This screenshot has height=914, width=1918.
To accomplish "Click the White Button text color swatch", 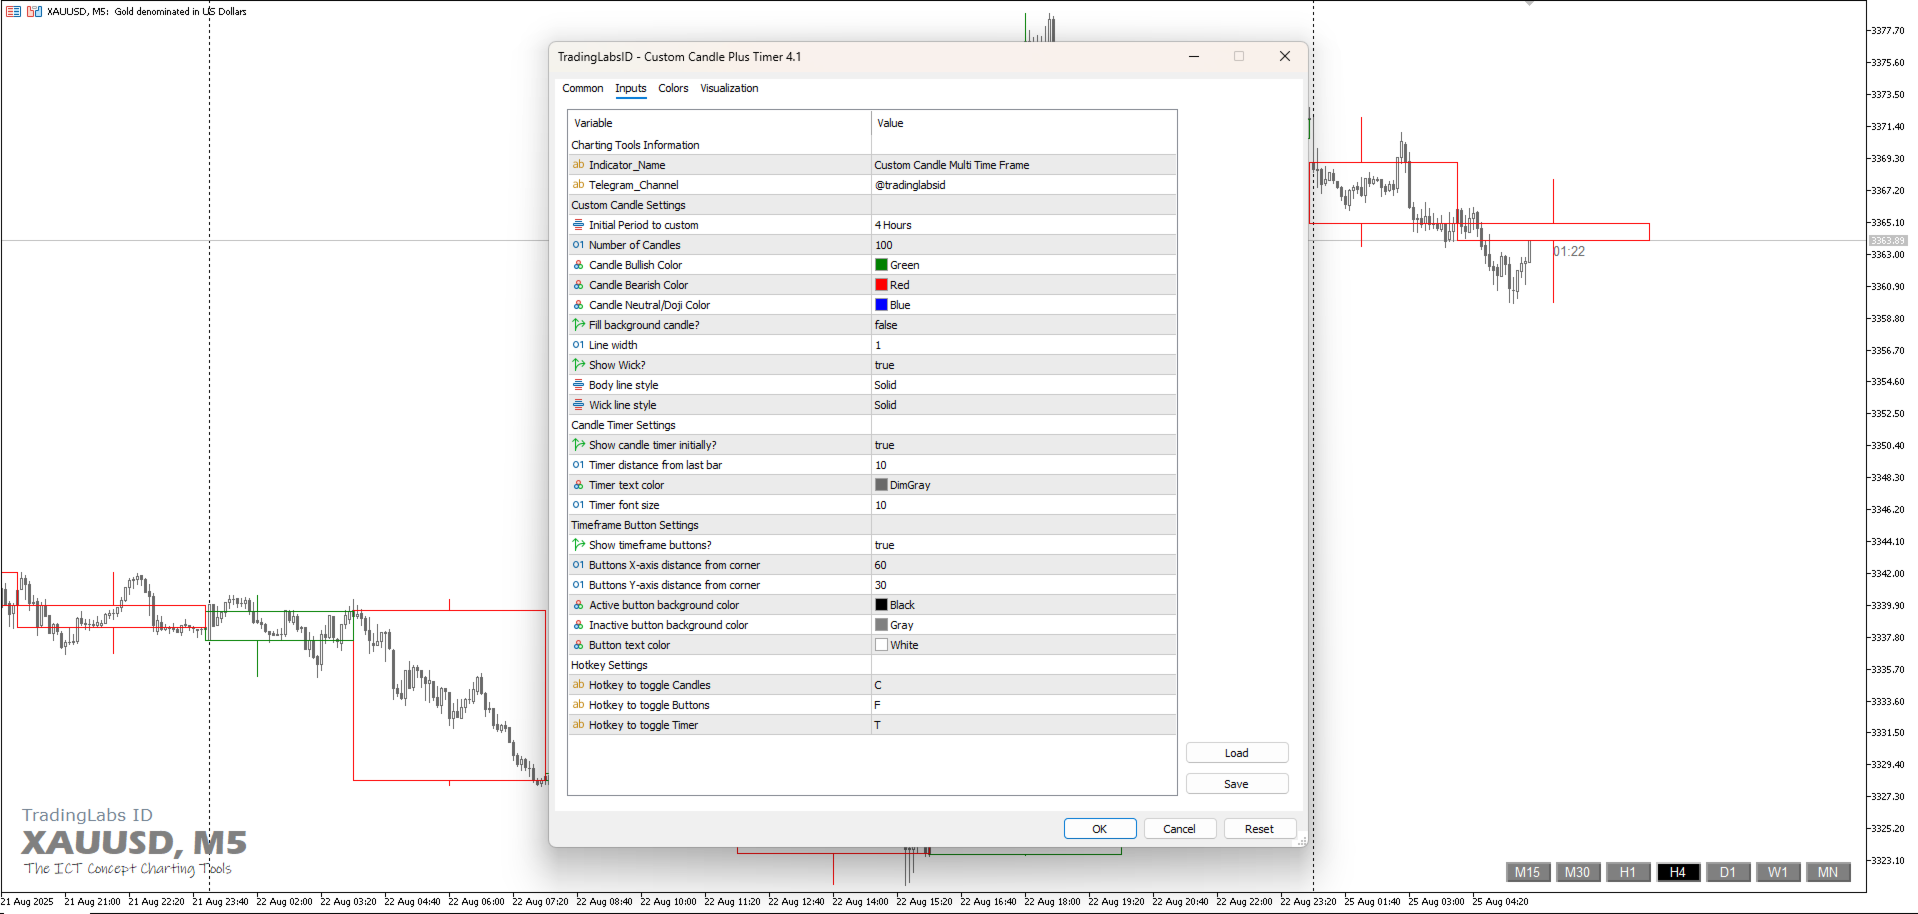I will (x=881, y=645).
